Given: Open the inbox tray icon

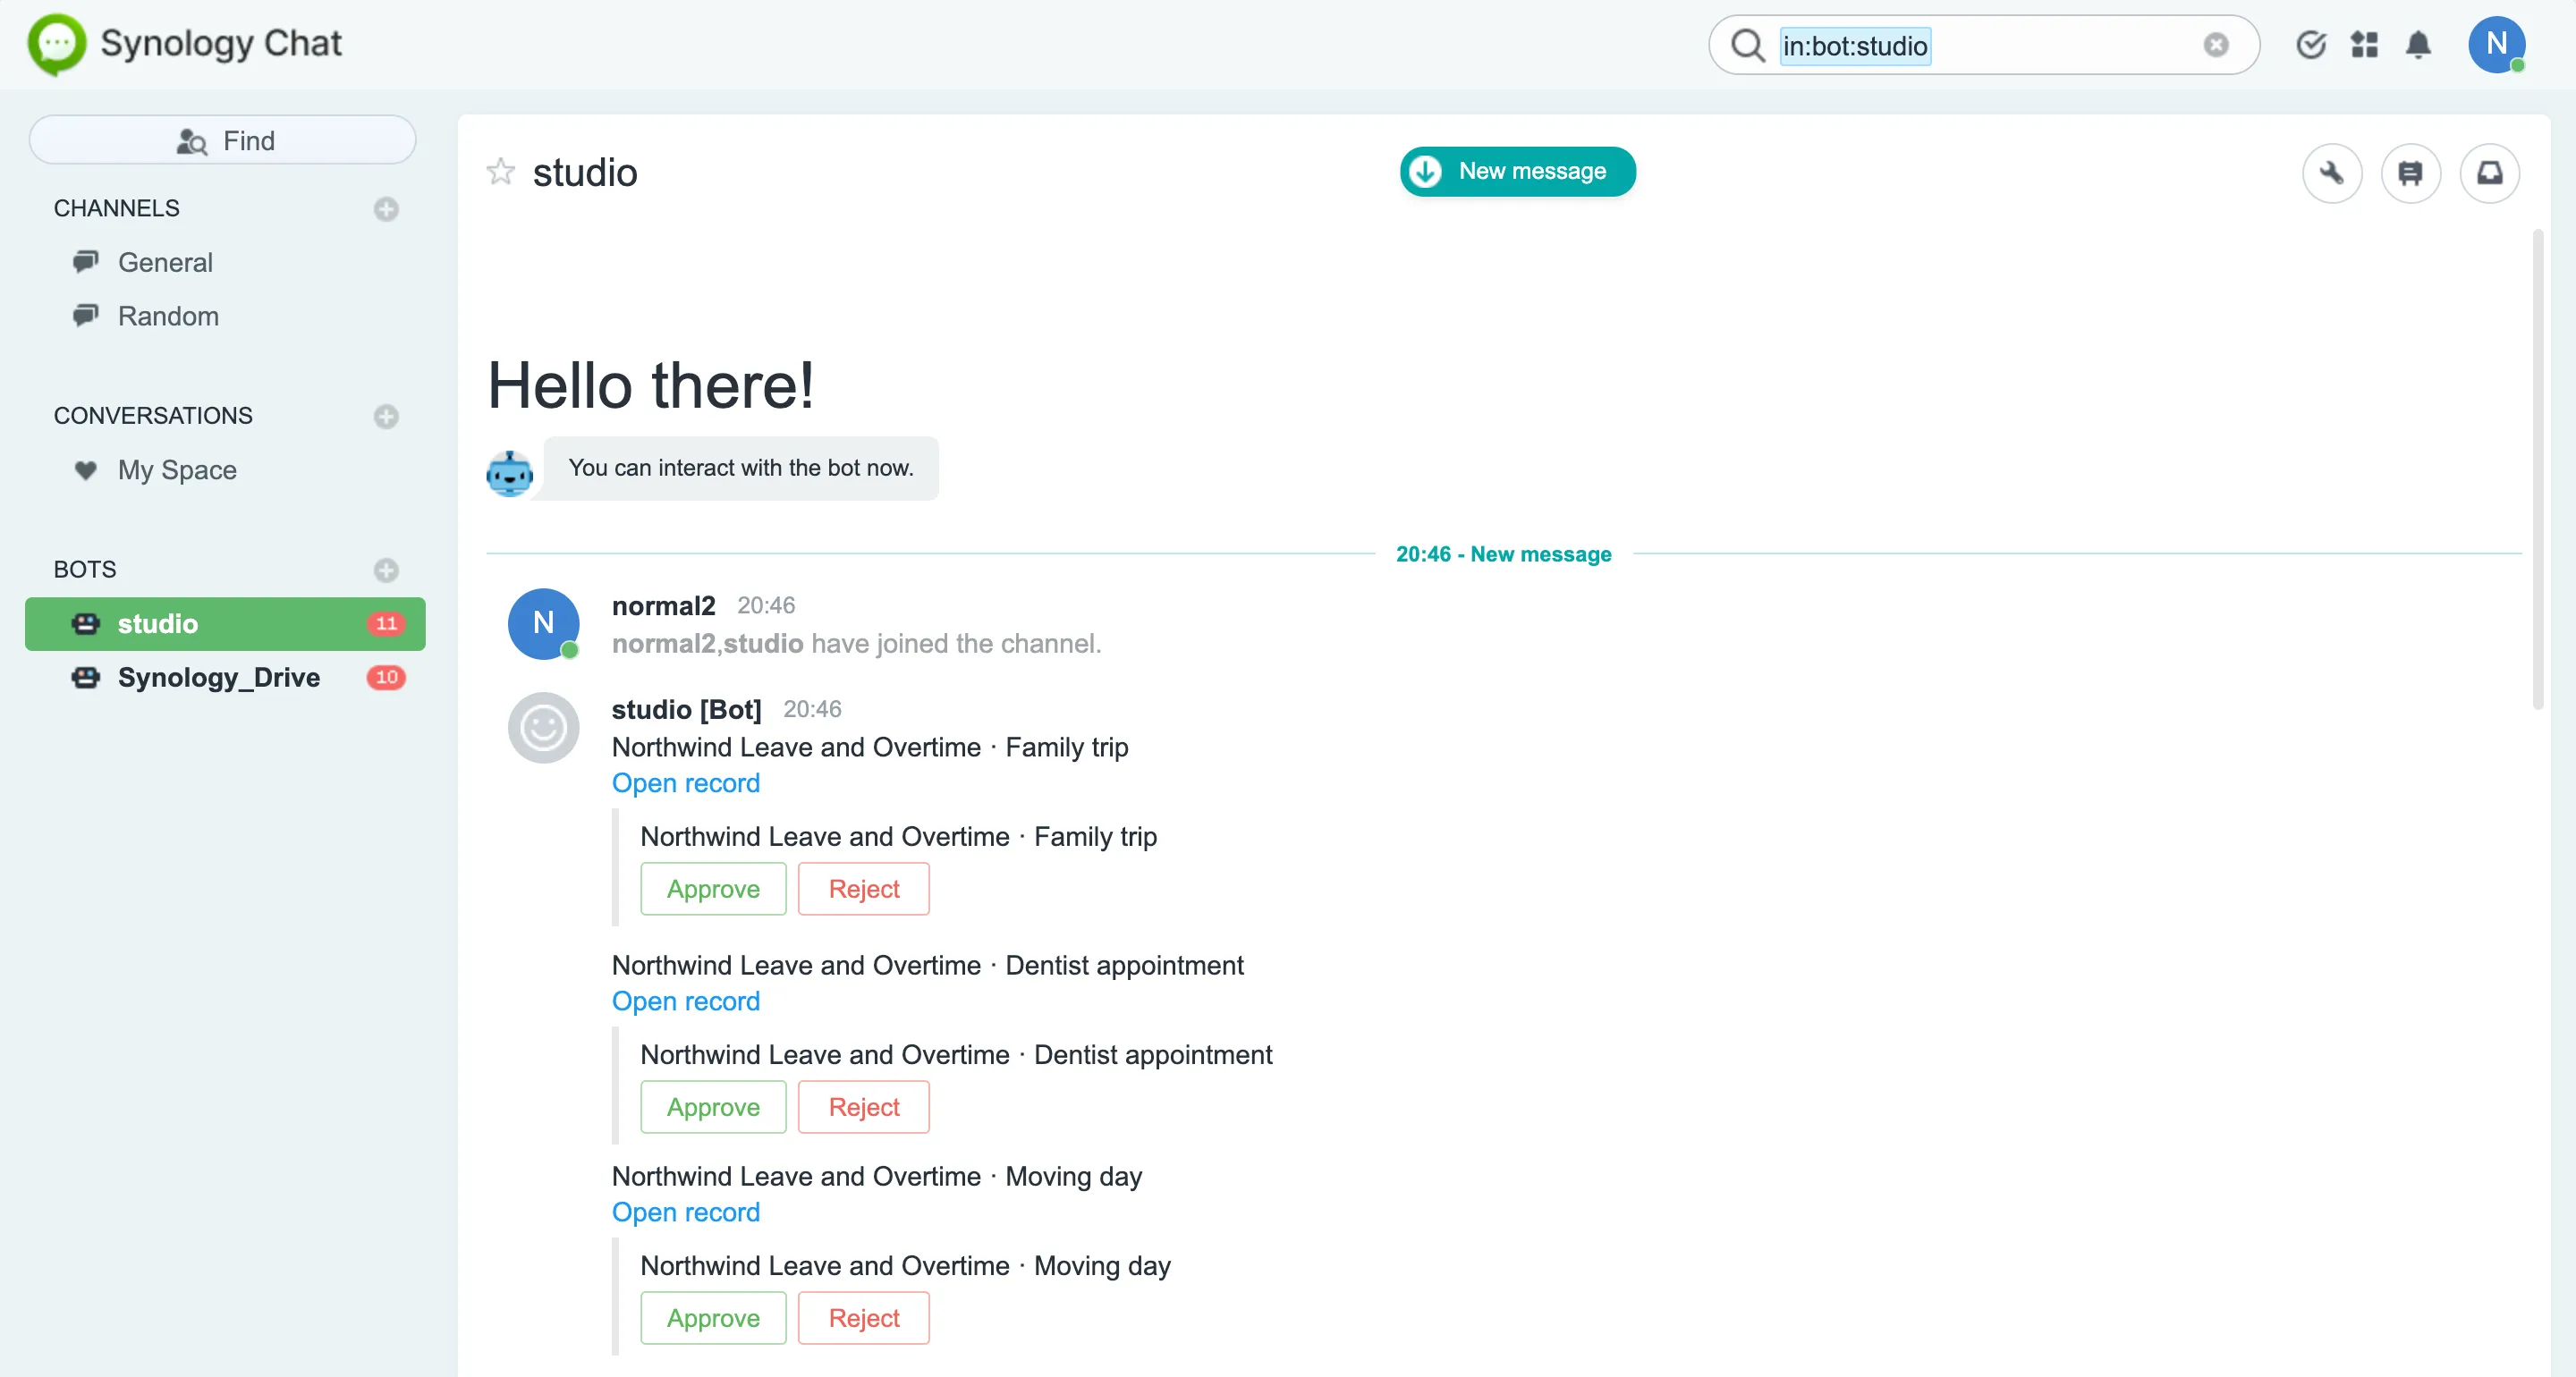Looking at the screenshot, I should click(2489, 173).
